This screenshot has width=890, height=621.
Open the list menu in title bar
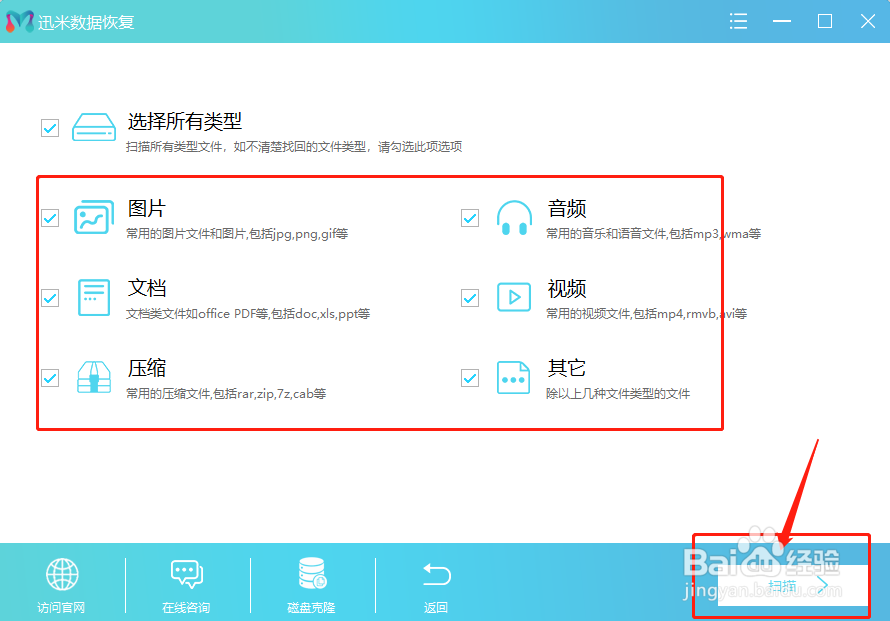tap(738, 20)
